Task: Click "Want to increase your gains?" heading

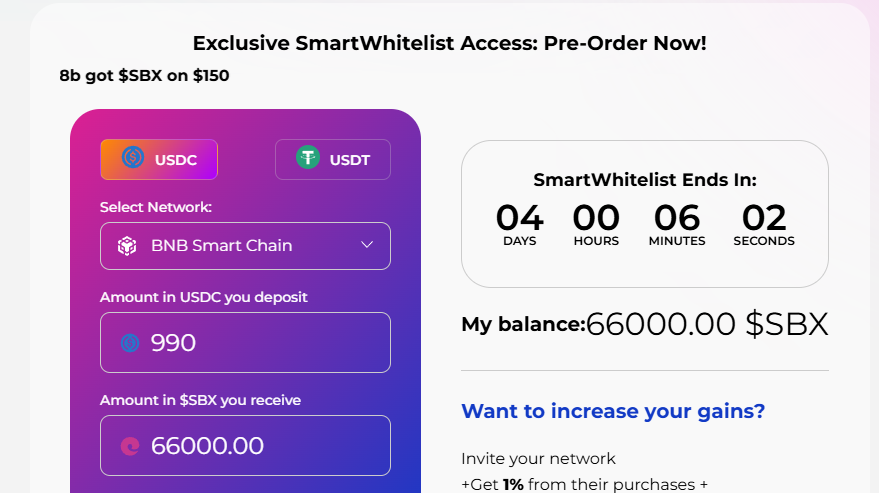Action: pos(613,411)
